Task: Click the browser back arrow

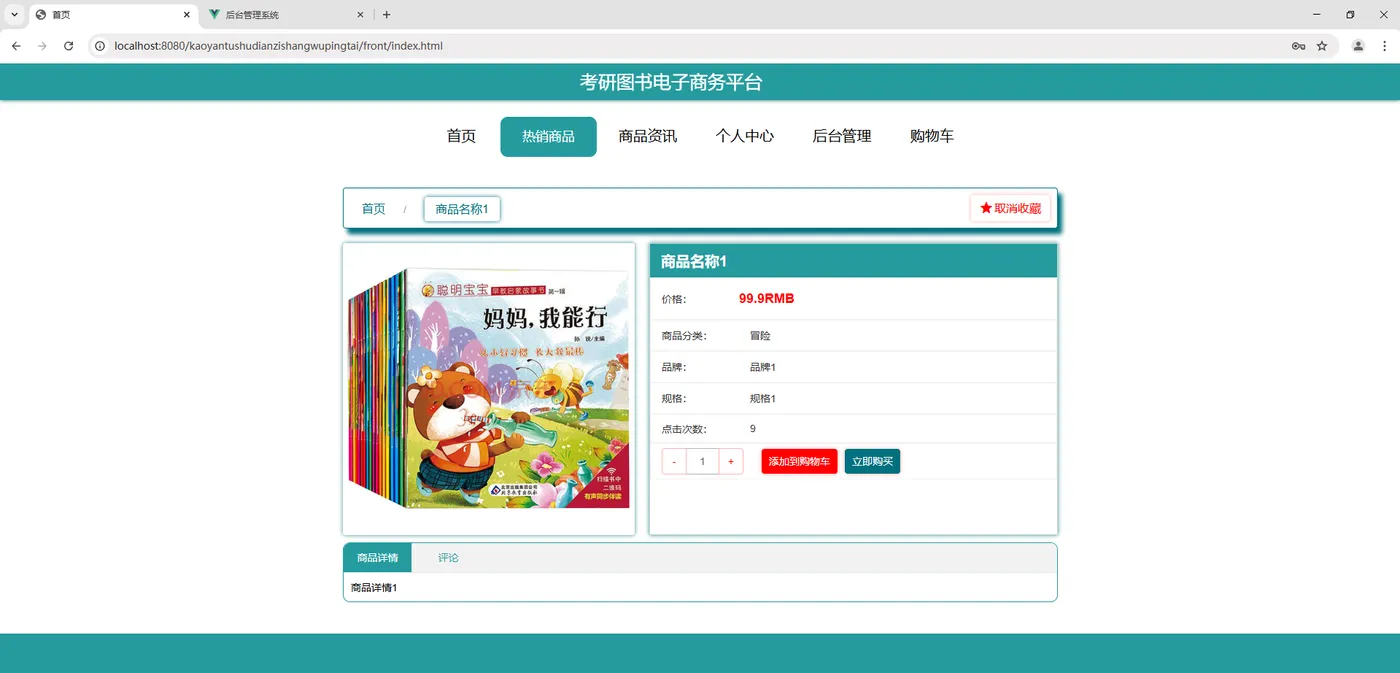Action: (x=16, y=46)
